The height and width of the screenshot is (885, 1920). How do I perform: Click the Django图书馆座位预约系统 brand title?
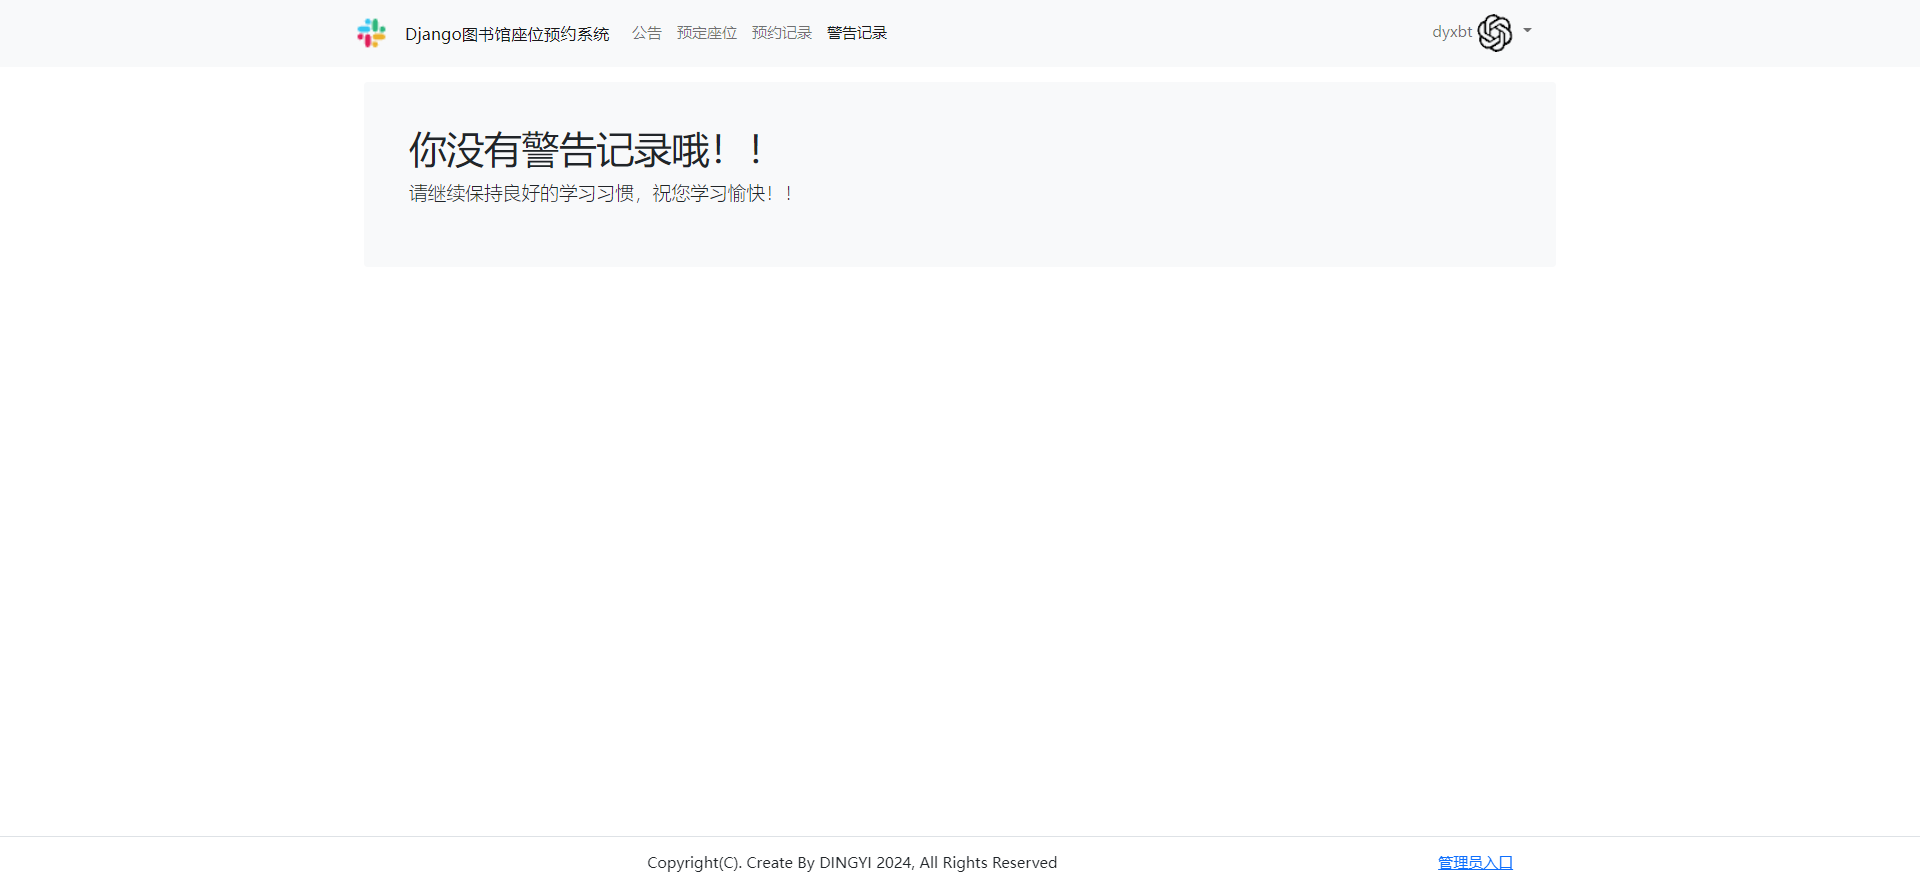click(507, 34)
